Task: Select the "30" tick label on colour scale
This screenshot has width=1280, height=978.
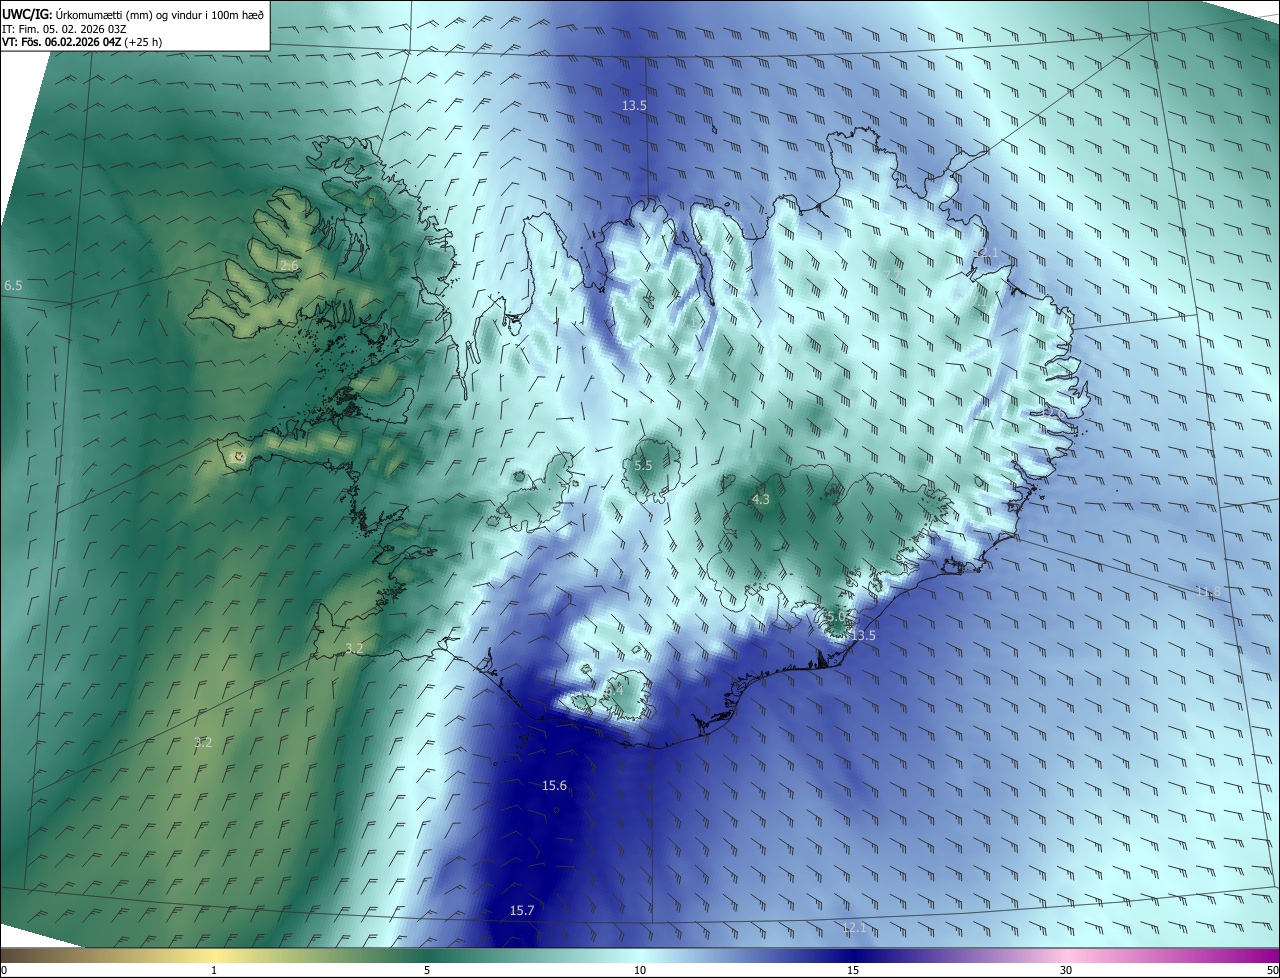Action: [x=1066, y=970]
